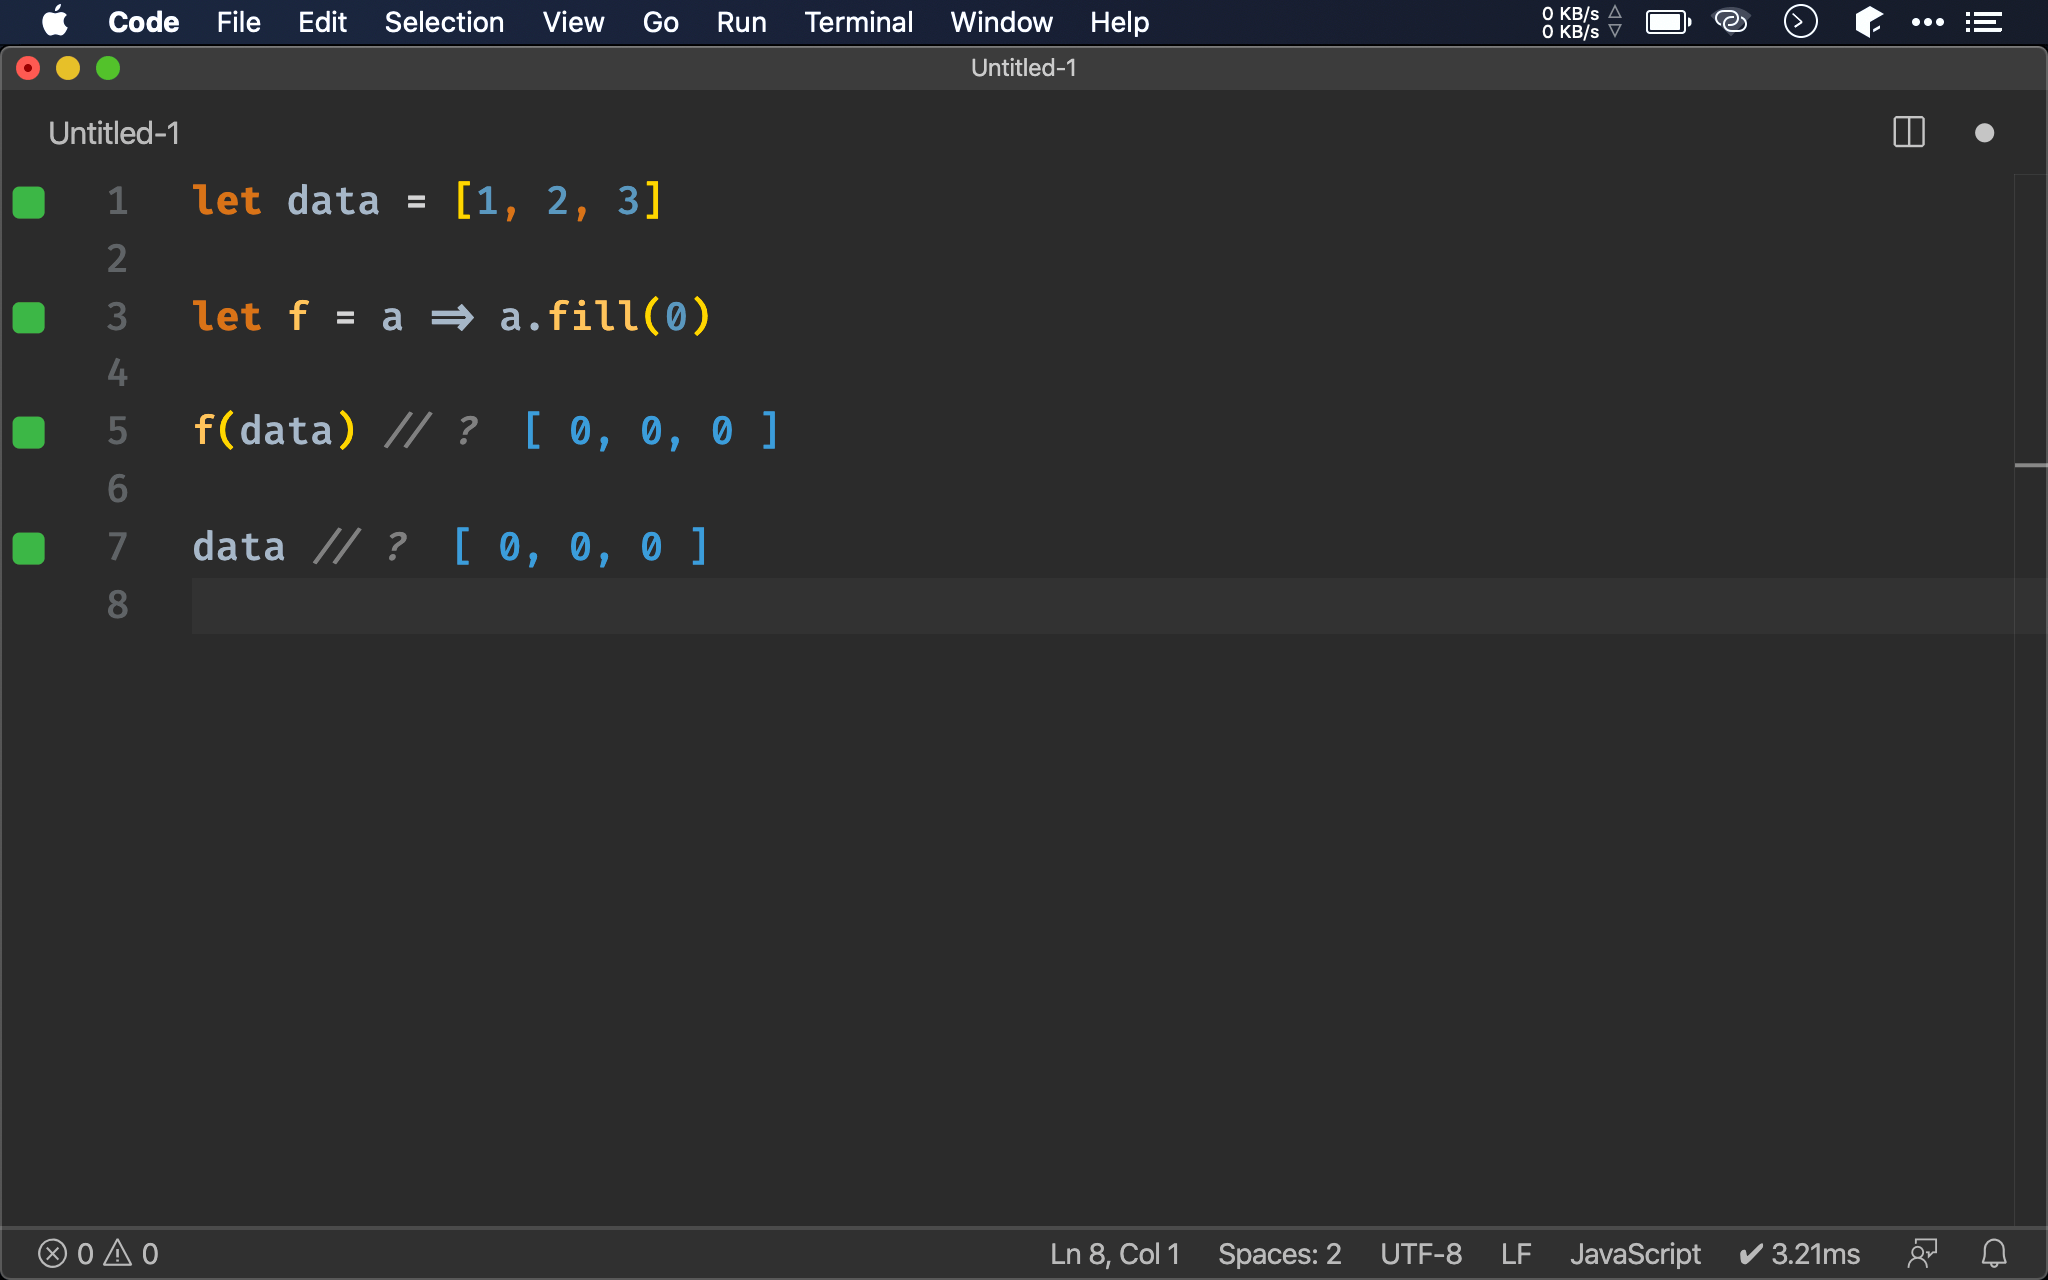Click the green coverage marker on line 1

click(x=29, y=202)
